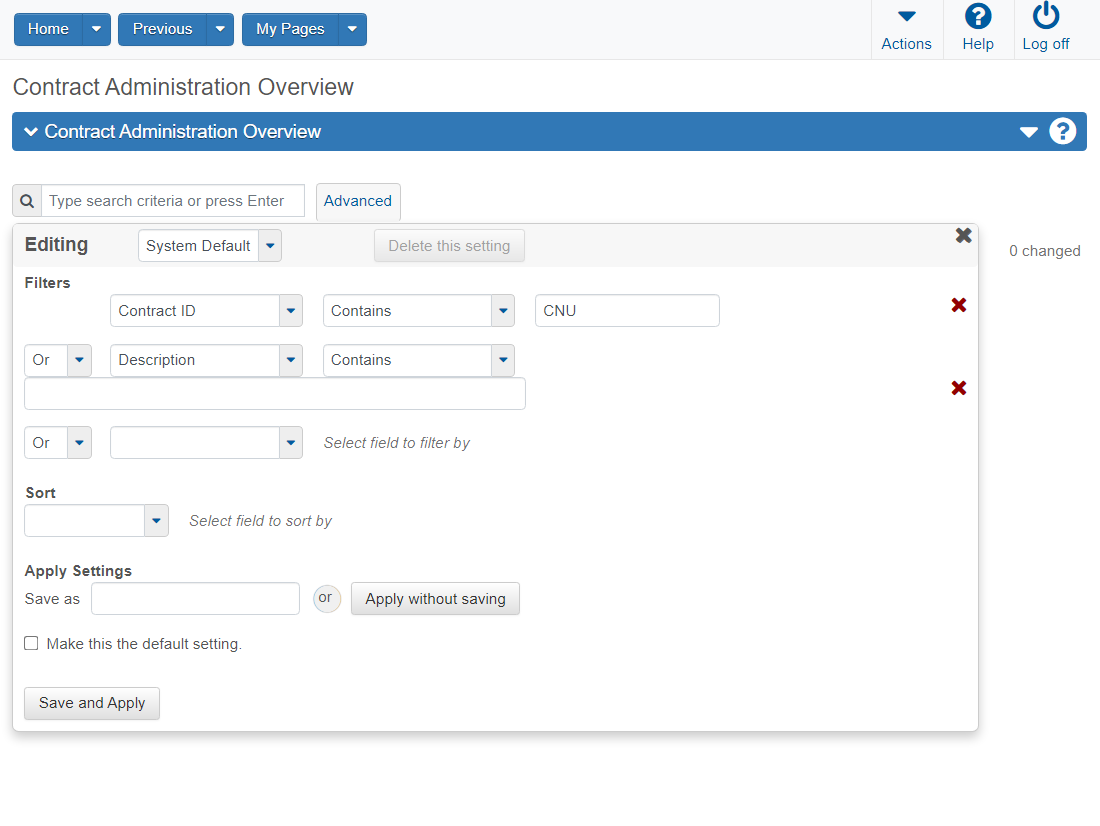
Task: Check Make this the default setting
Action: [32, 644]
